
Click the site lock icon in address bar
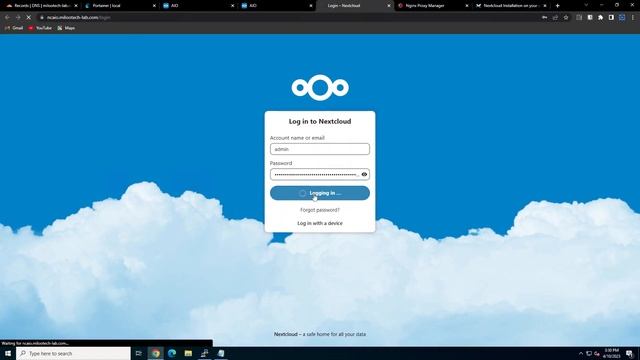click(x=42, y=18)
